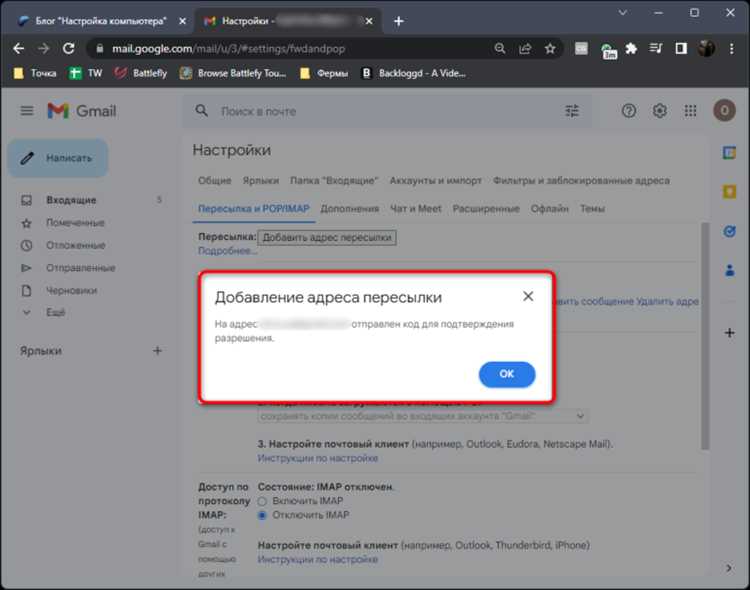Image resolution: width=750 pixels, height=590 pixels.
Task: Open the 'Темы' settings tab
Action: pos(592,209)
